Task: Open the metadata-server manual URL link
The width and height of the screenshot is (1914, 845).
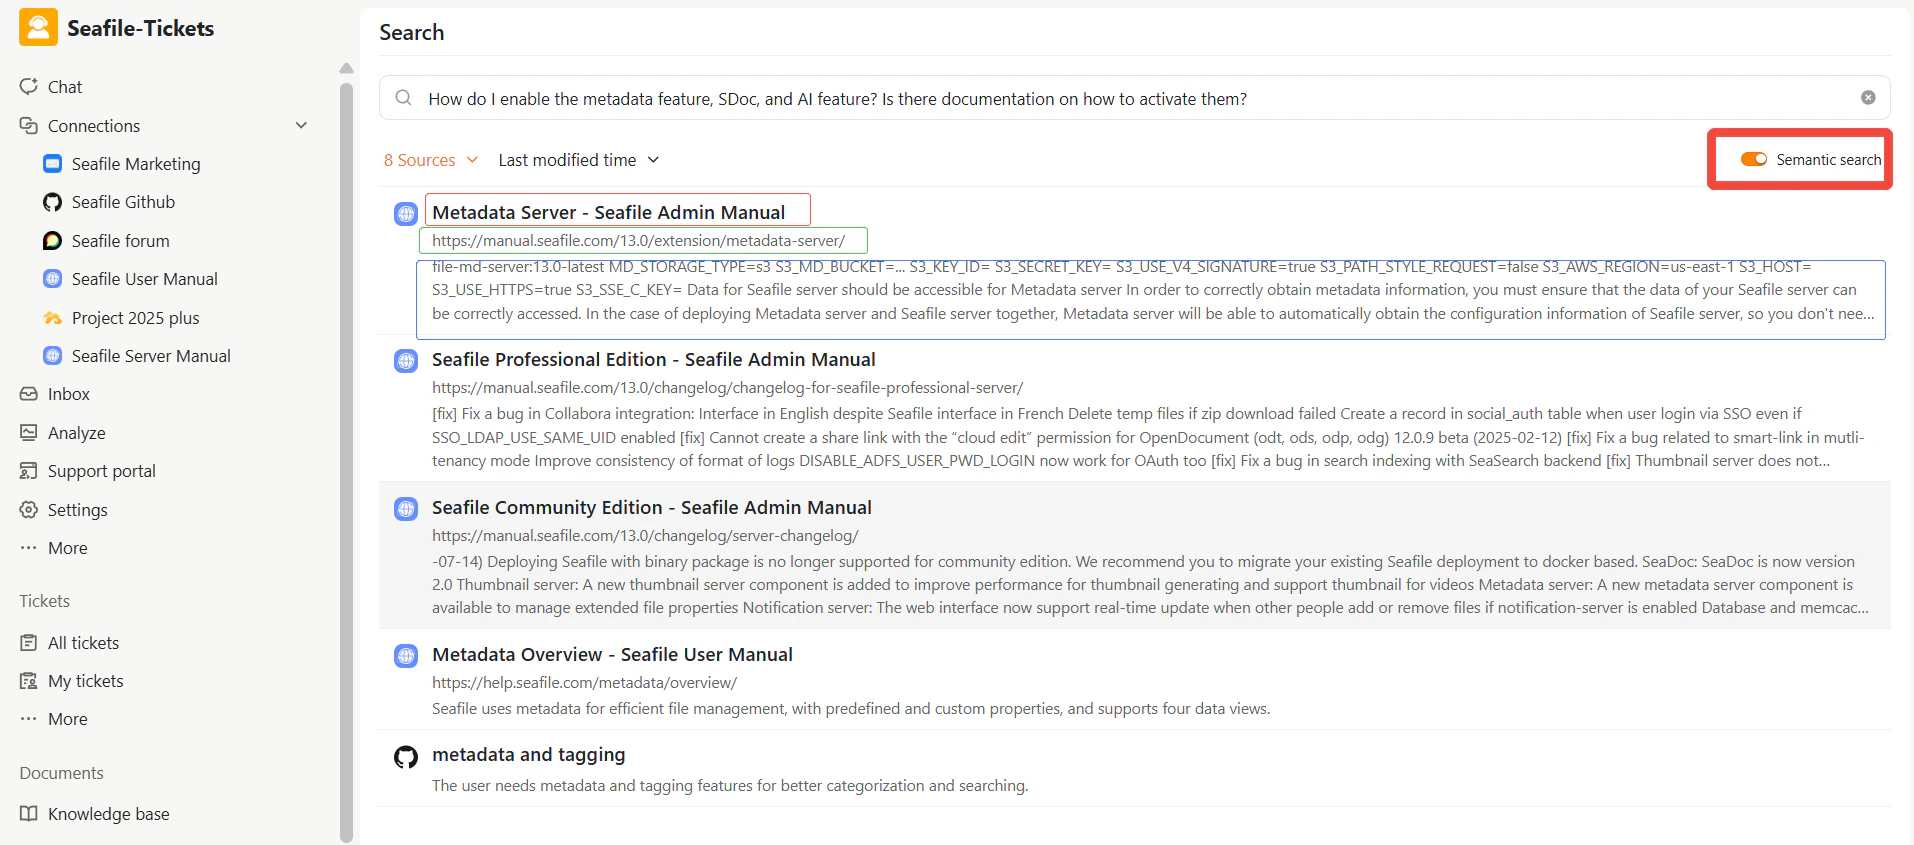Action: click(x=638, y=241)
